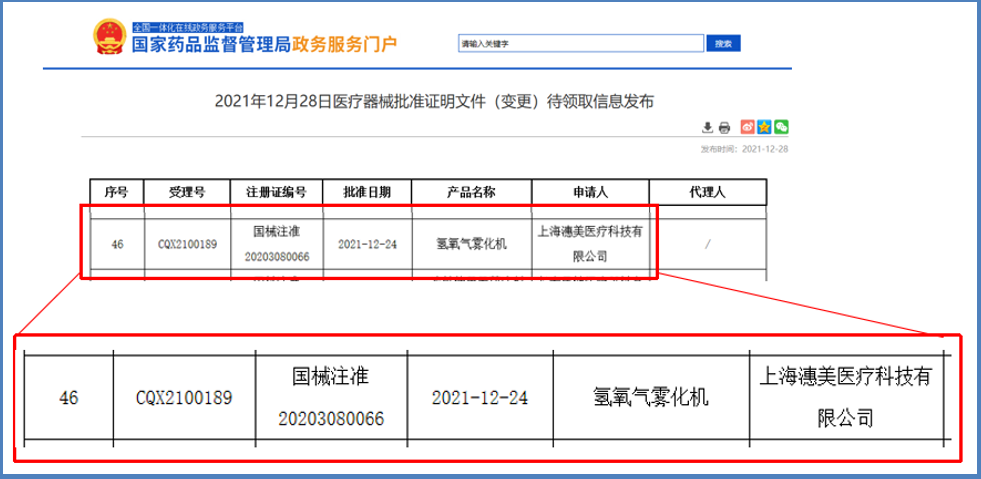This screenshot has width=981, height=479.
Task: Click the 请输入关键字 search box
Action: pyautogui.click(x=581, y=43)
